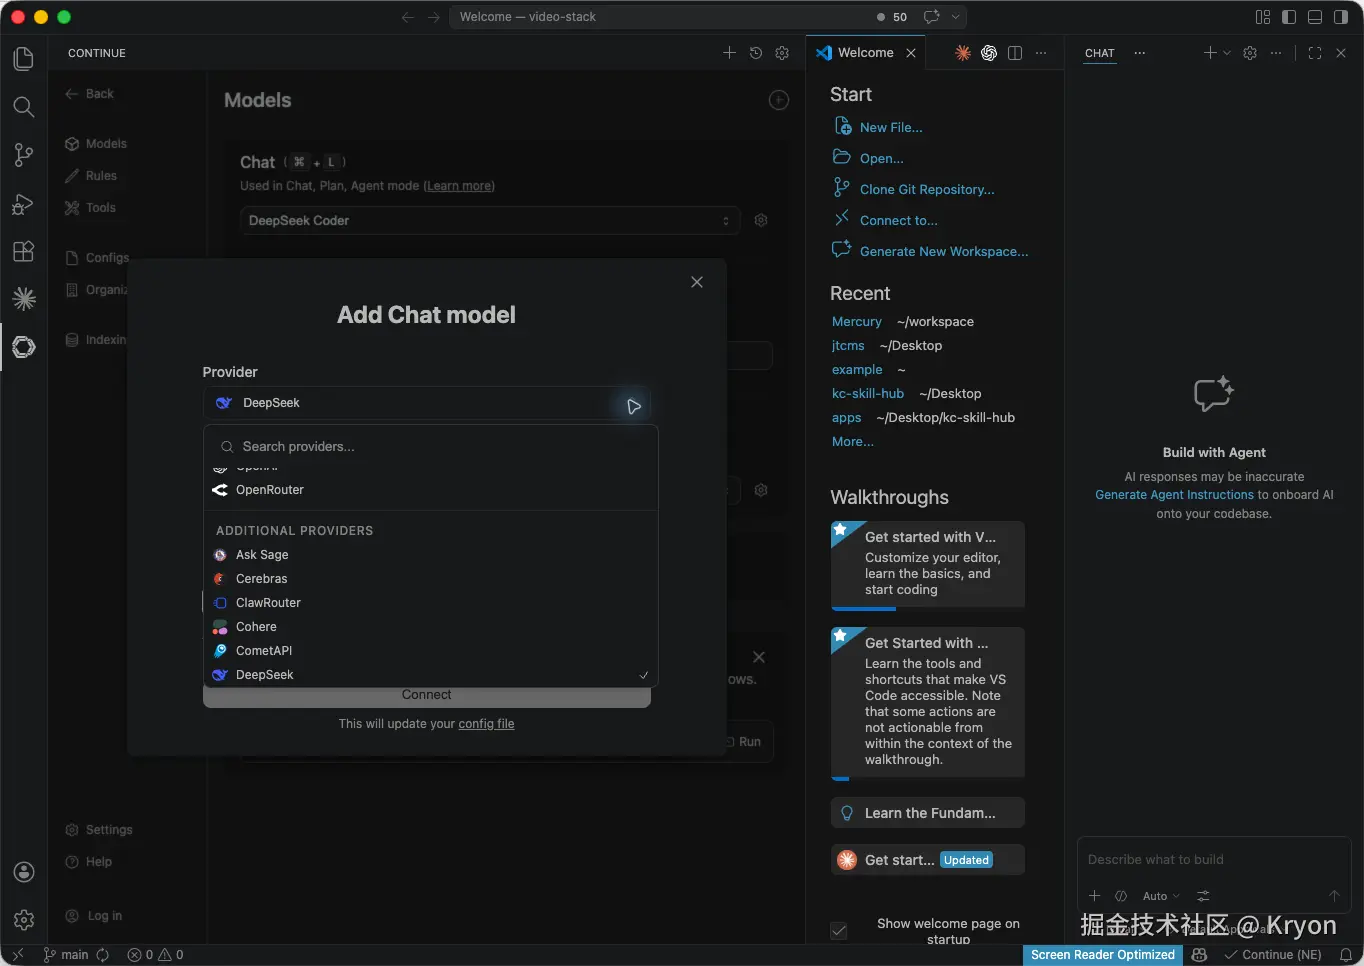The image size is (1364, 966).
Task: Open the Explorer view in activity bar
Action: pyautogui.click(x=24, y=59)
